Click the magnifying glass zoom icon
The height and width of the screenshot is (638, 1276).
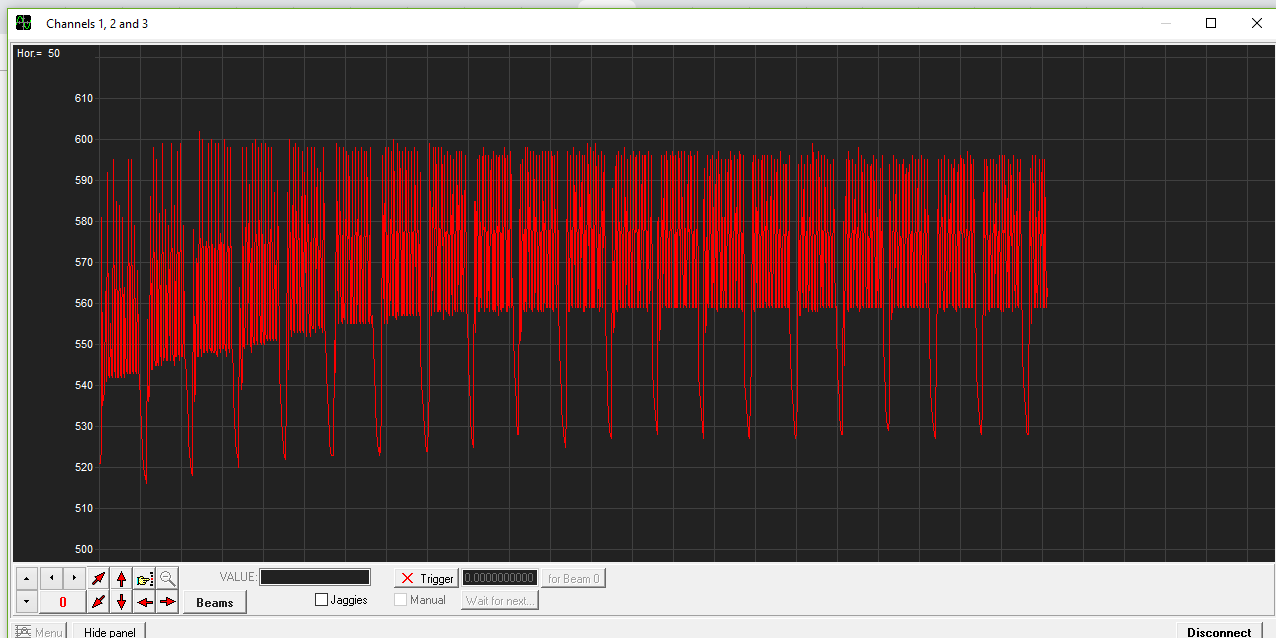click(x=167, y=578)
